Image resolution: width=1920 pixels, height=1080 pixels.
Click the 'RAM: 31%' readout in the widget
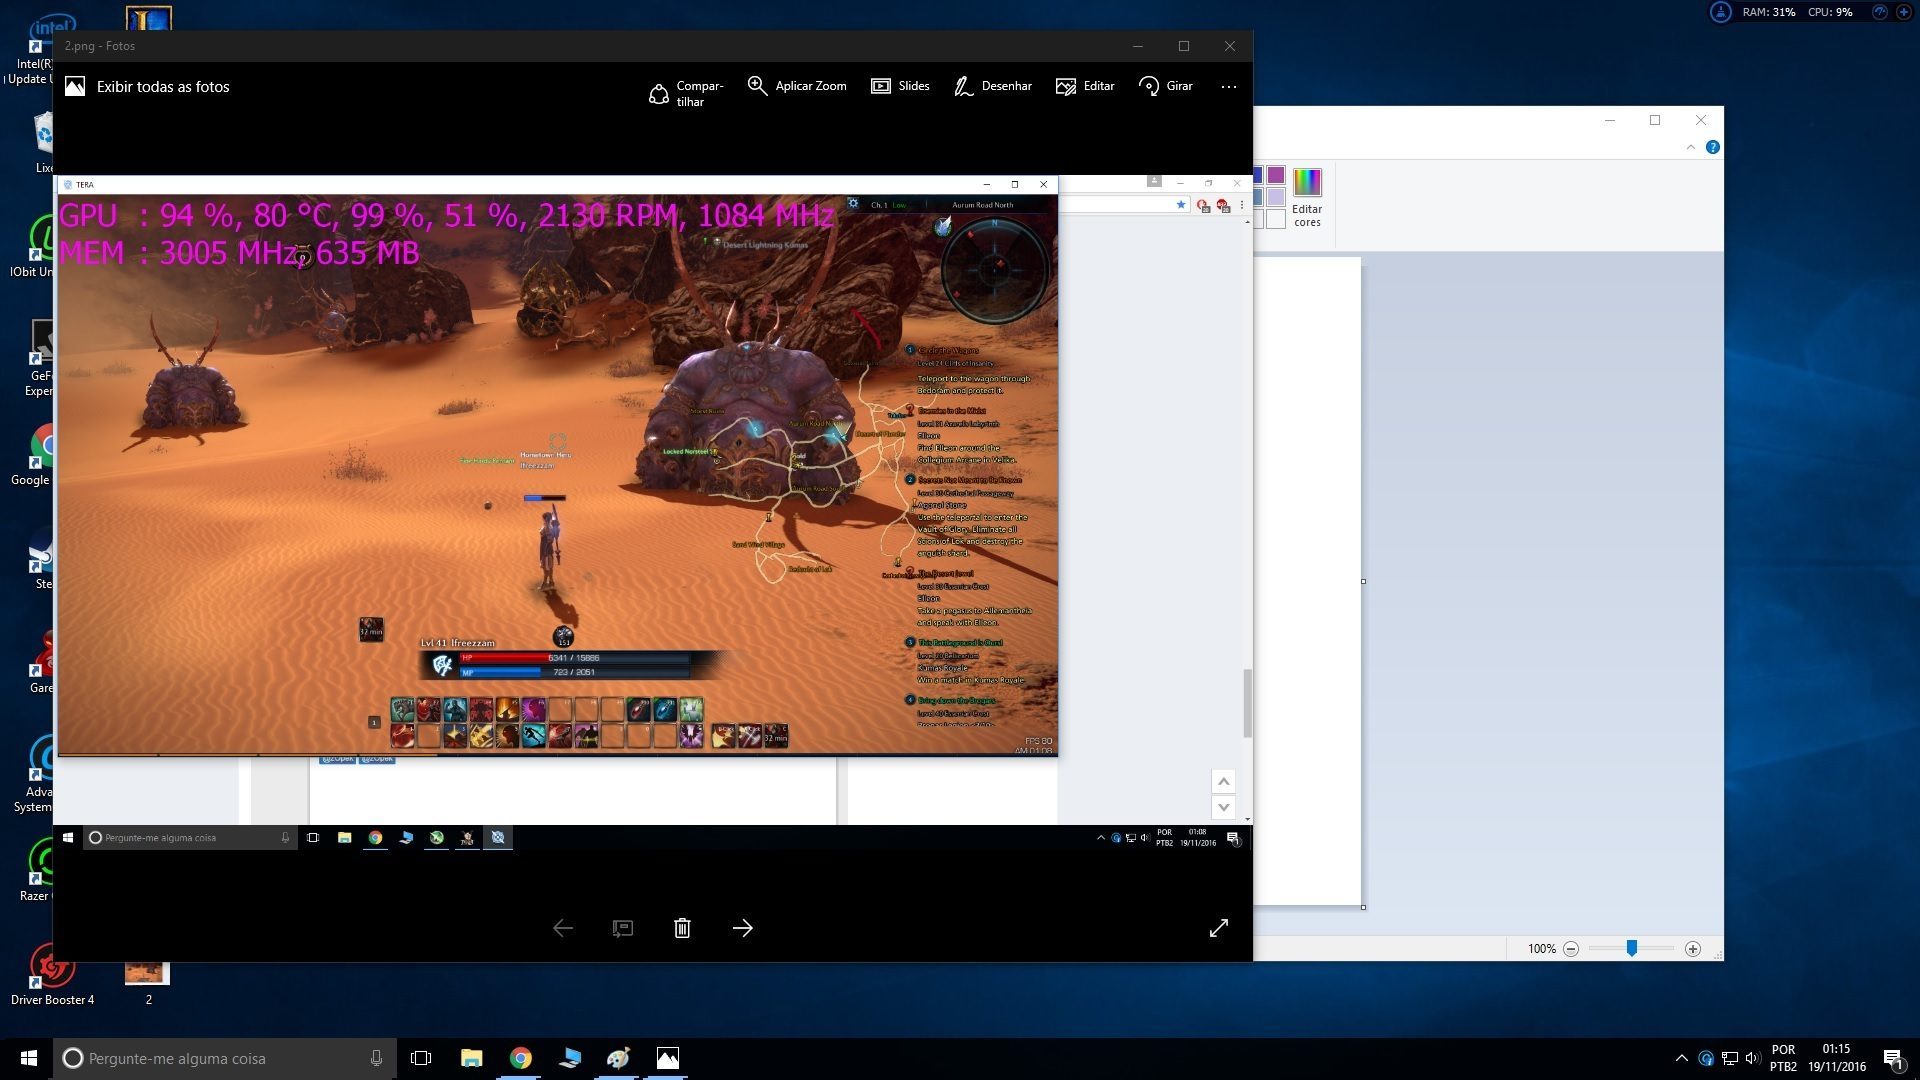coord(1768,12)
